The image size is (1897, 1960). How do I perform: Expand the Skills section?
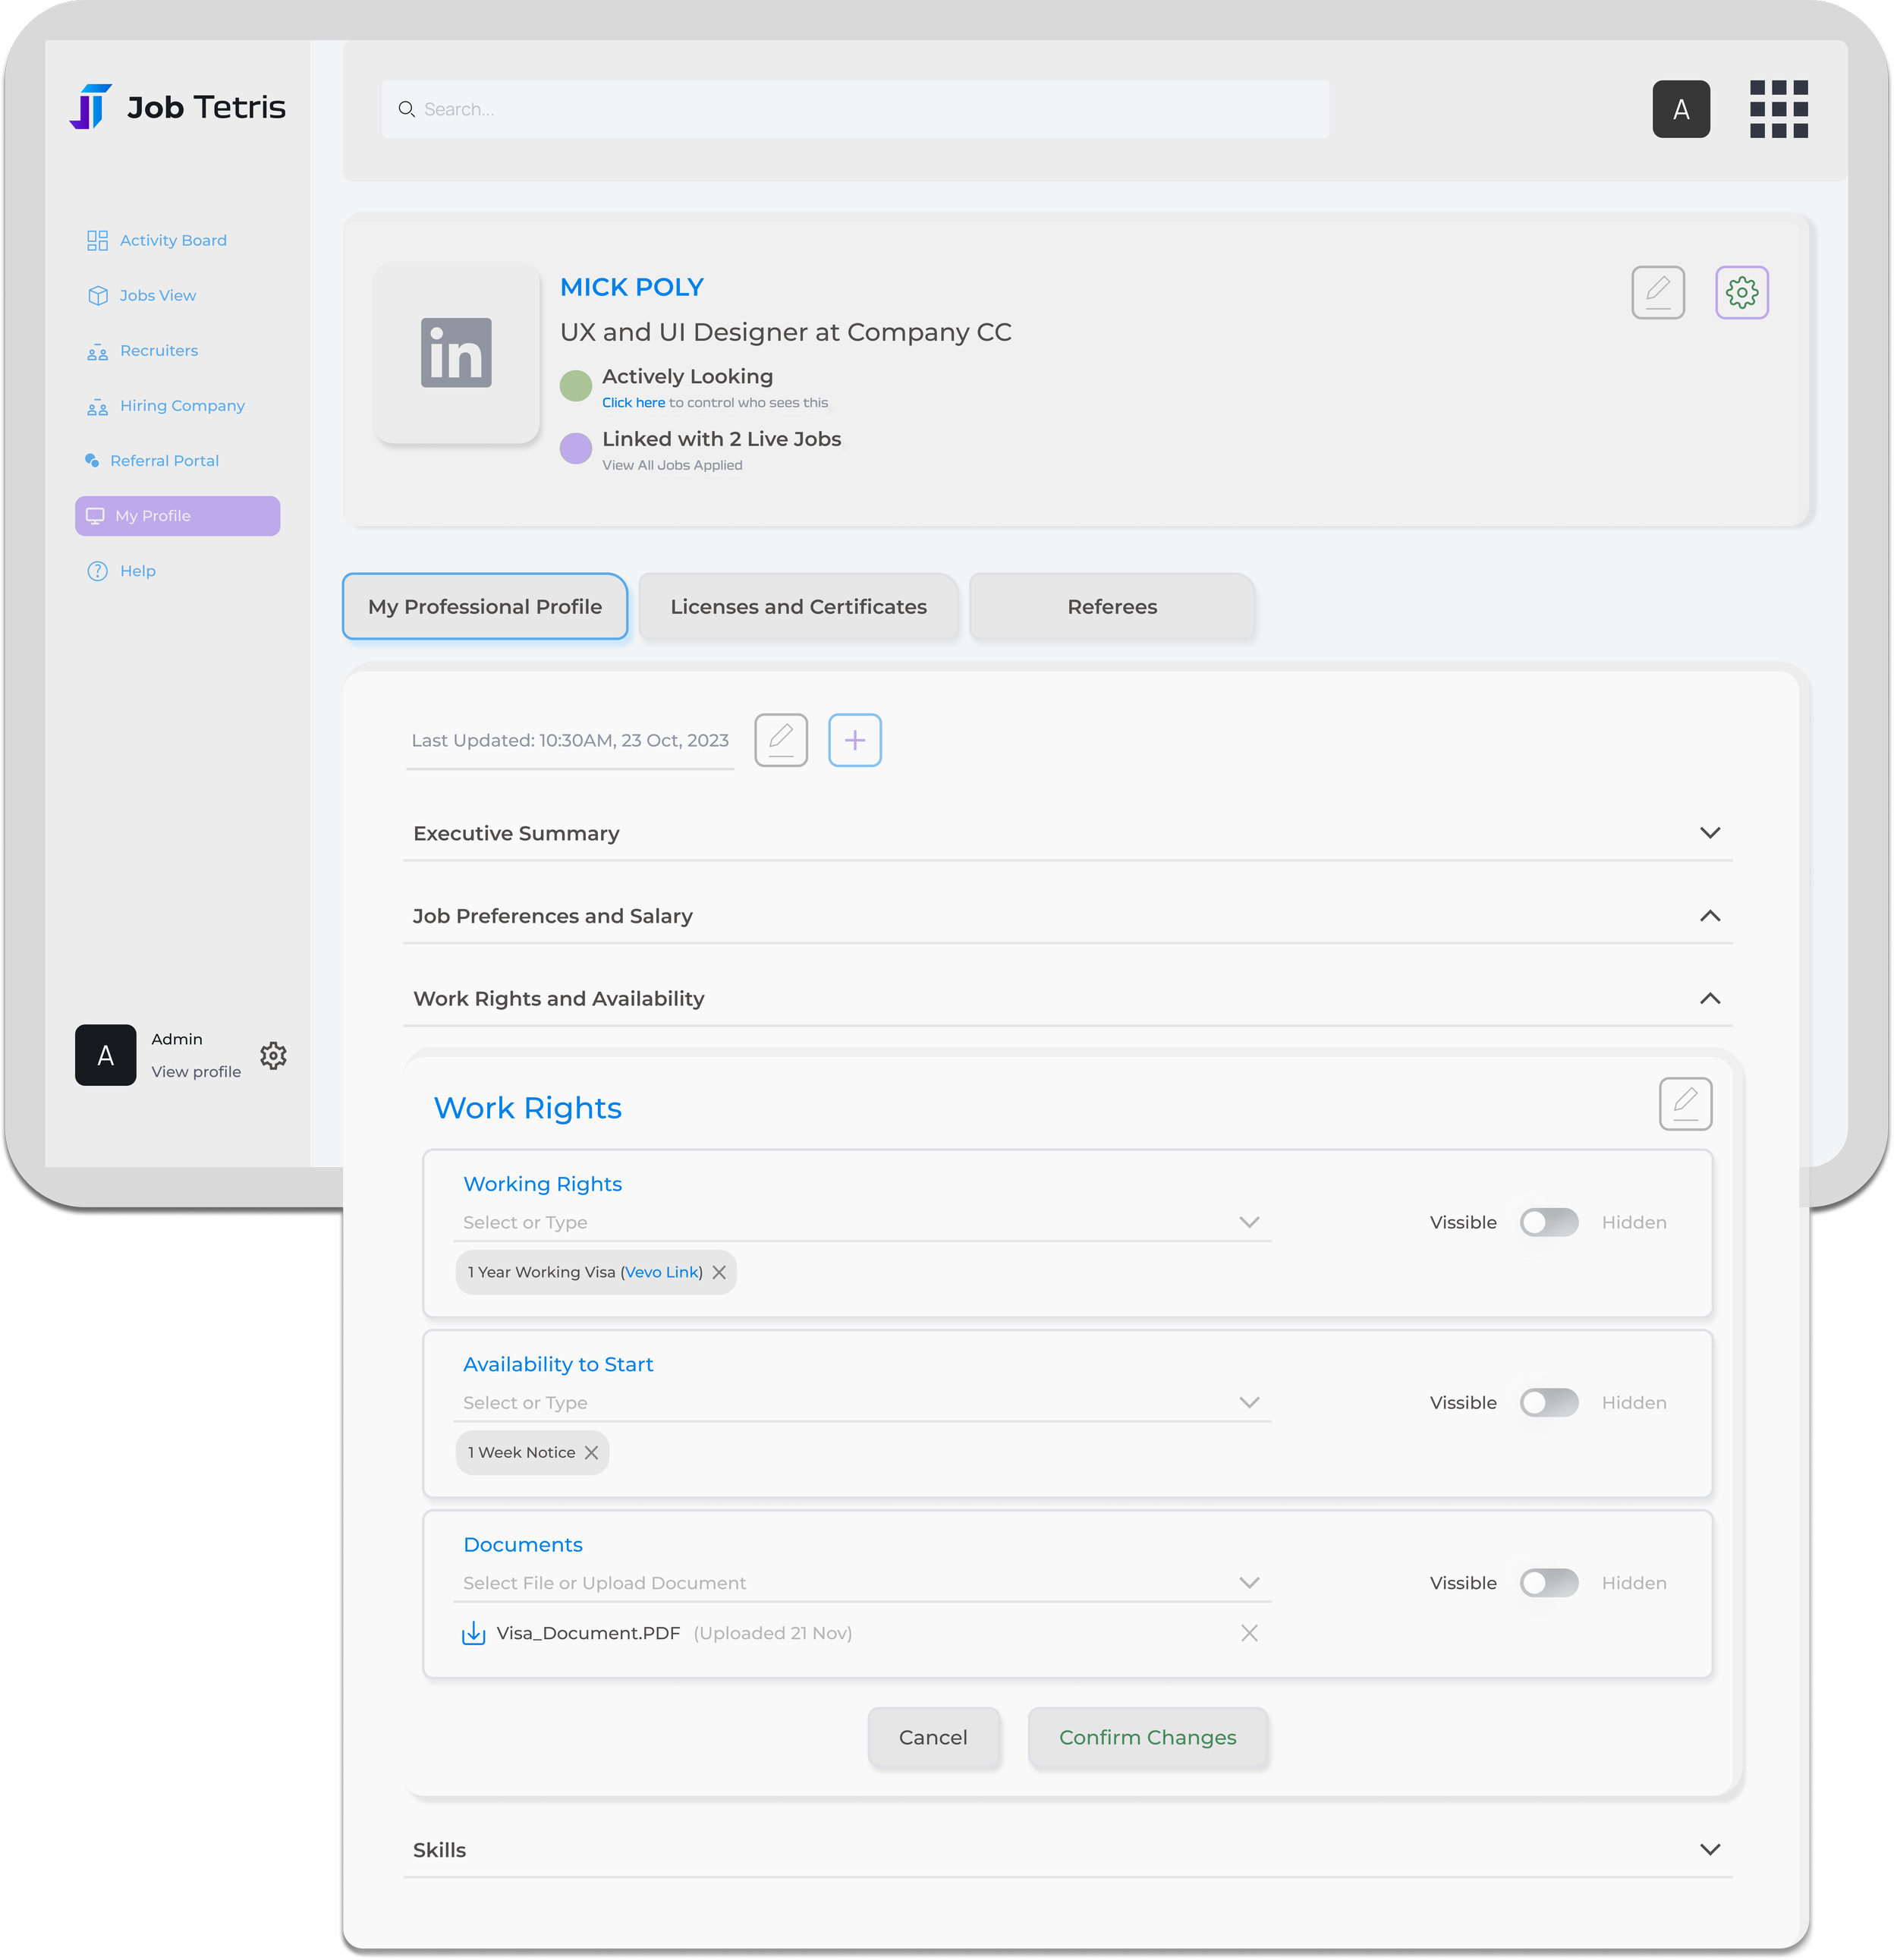[1711, 1849]
